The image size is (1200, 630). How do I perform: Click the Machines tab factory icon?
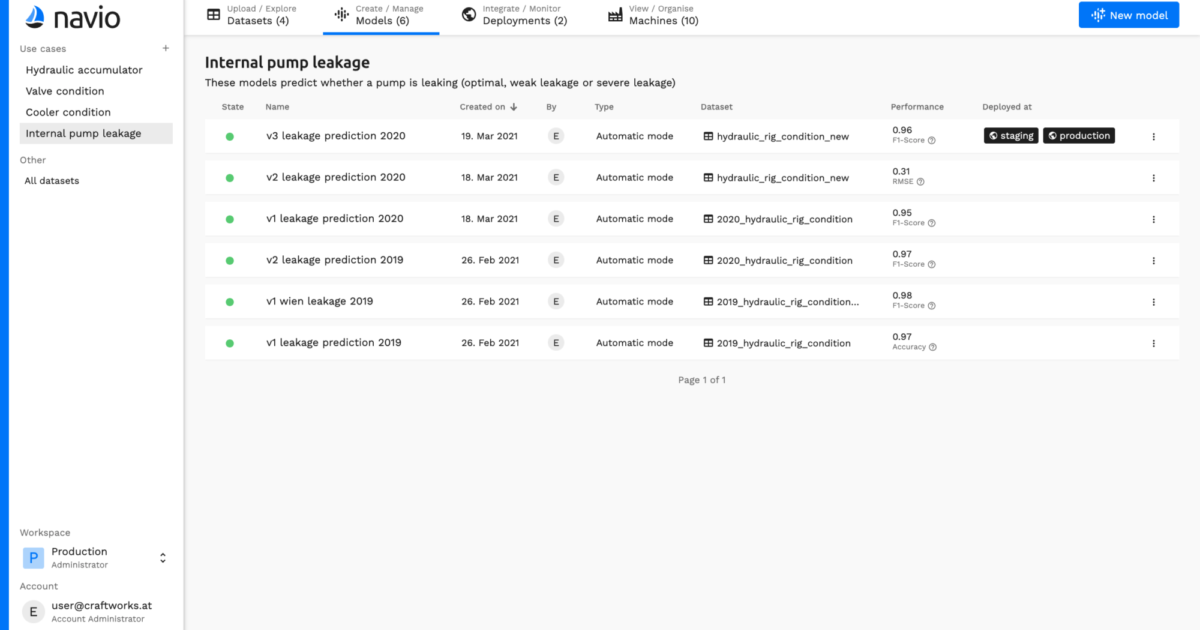coord(615,15)
